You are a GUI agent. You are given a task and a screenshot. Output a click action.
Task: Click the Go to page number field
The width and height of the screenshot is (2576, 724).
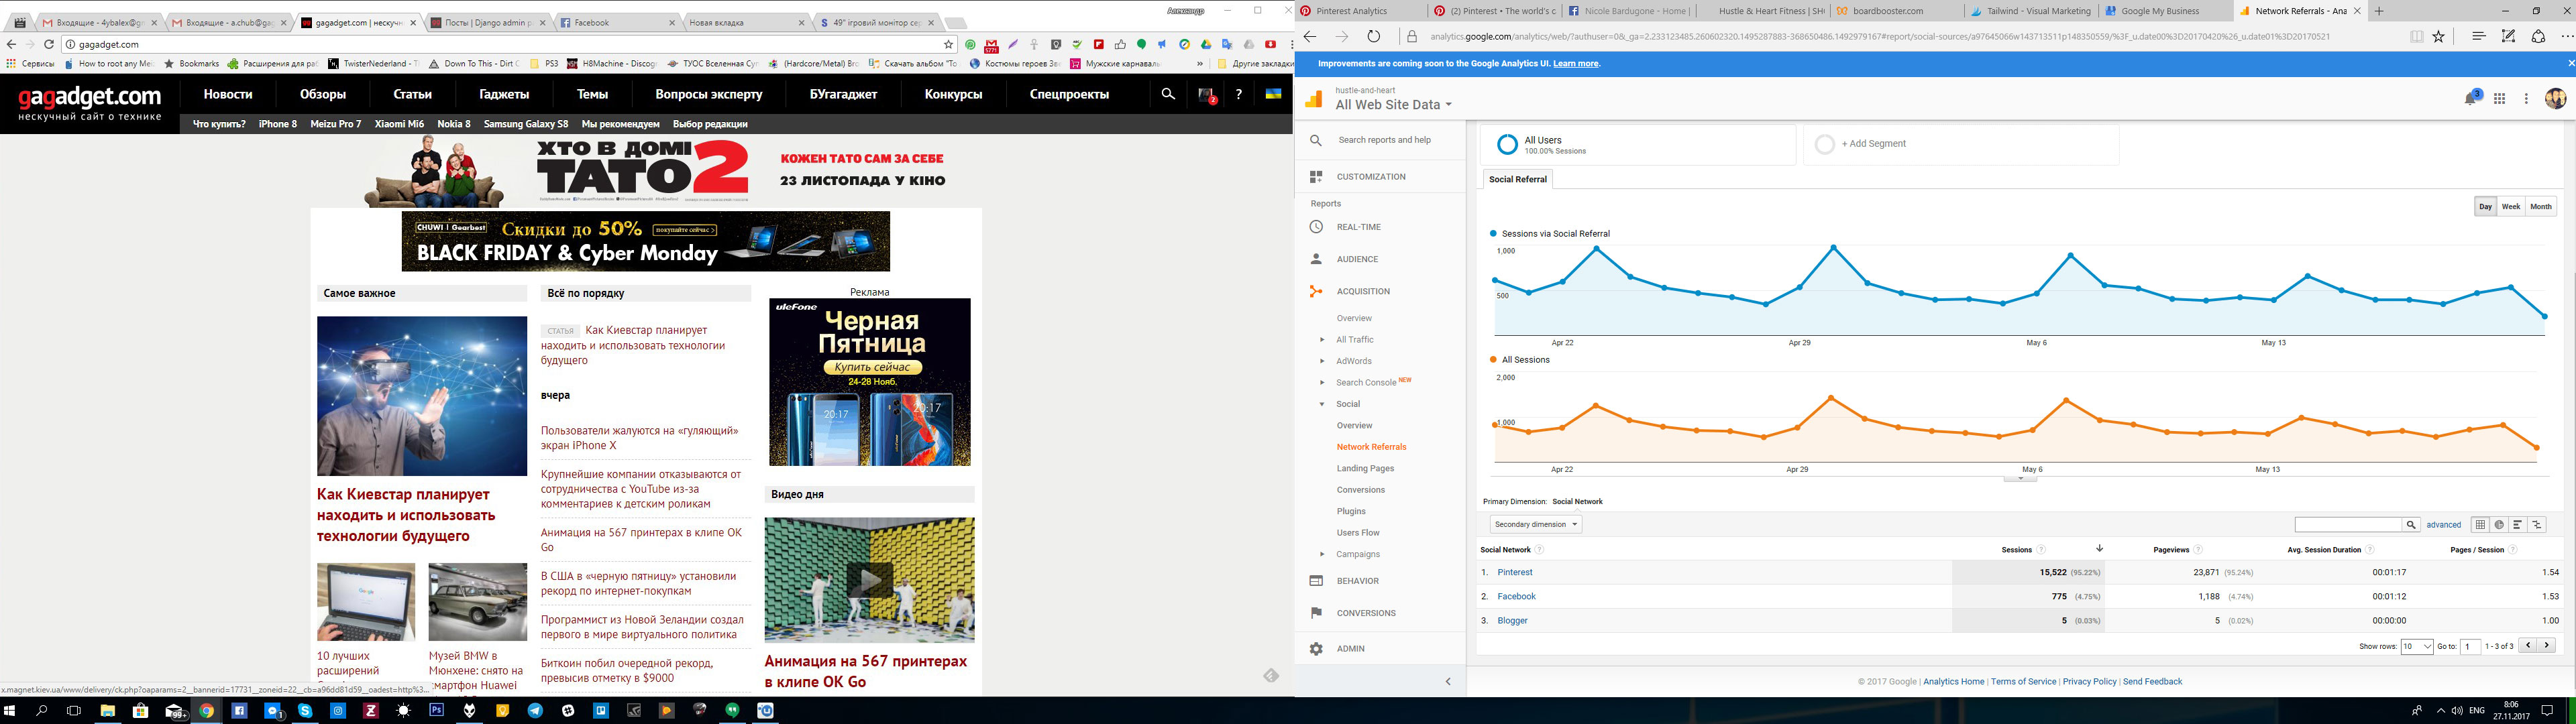point(2470,646)
